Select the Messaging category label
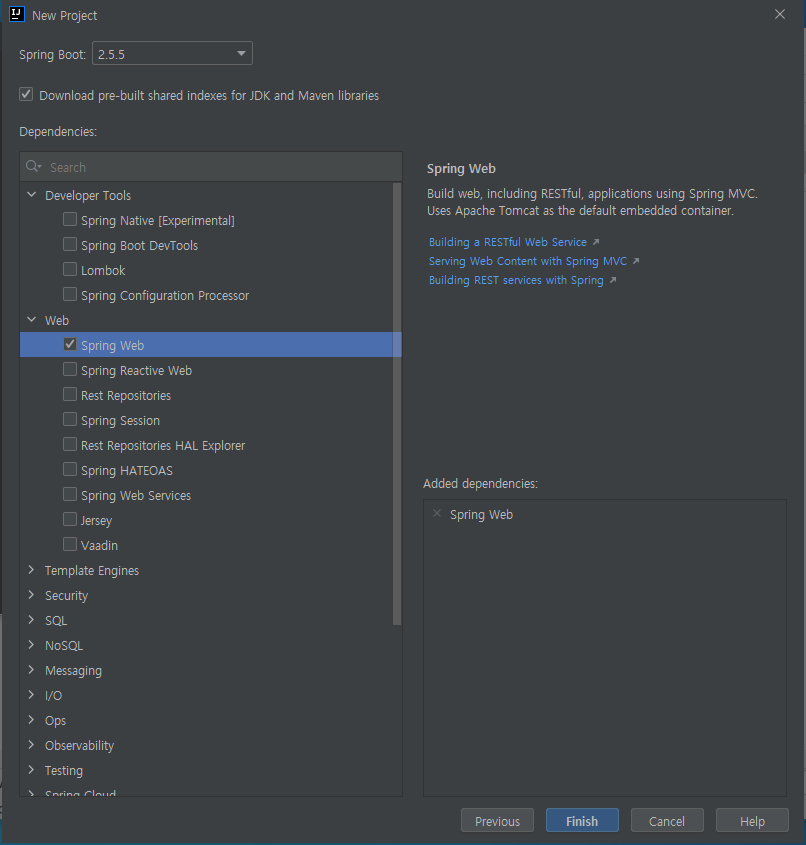The width and height of the screenshot is (806, 845). (73, 670)
